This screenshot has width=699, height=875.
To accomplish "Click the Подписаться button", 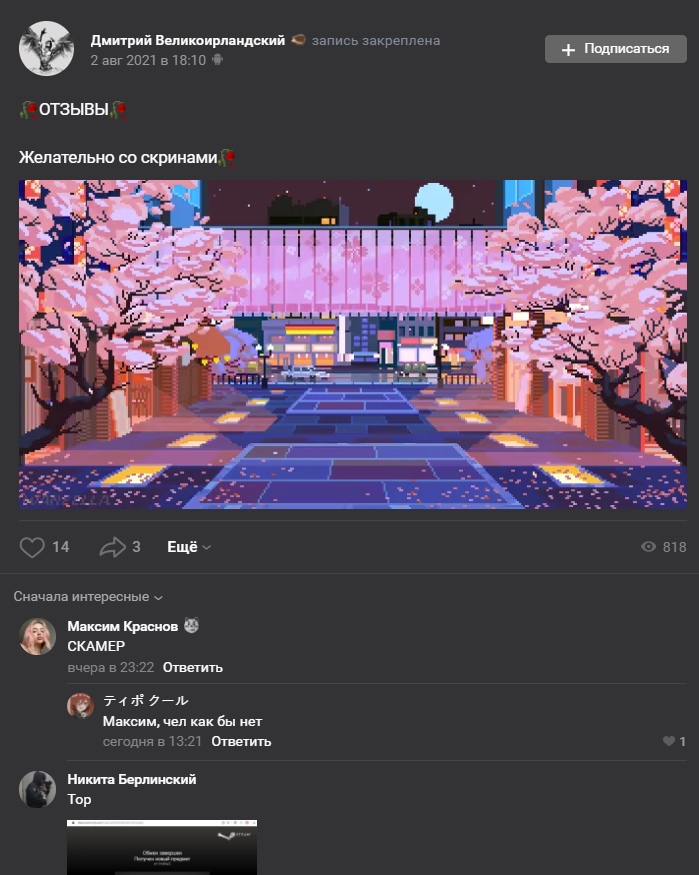I will click(x=616, y=49).
